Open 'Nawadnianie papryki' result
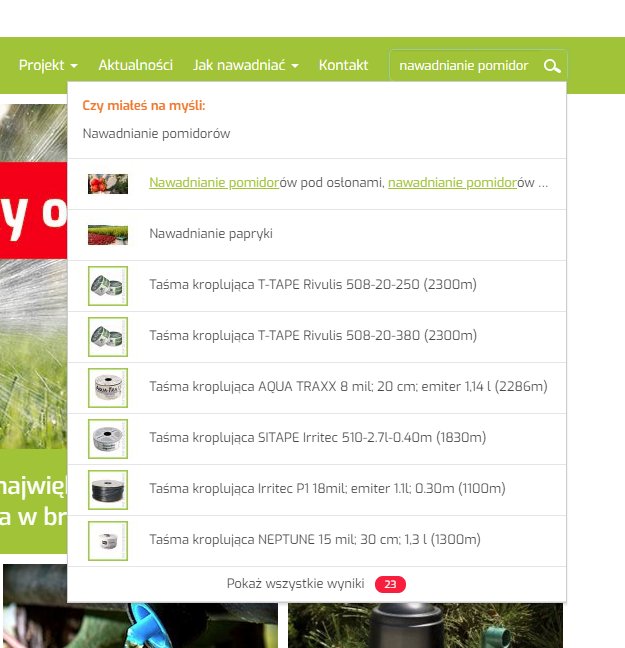 317,235
